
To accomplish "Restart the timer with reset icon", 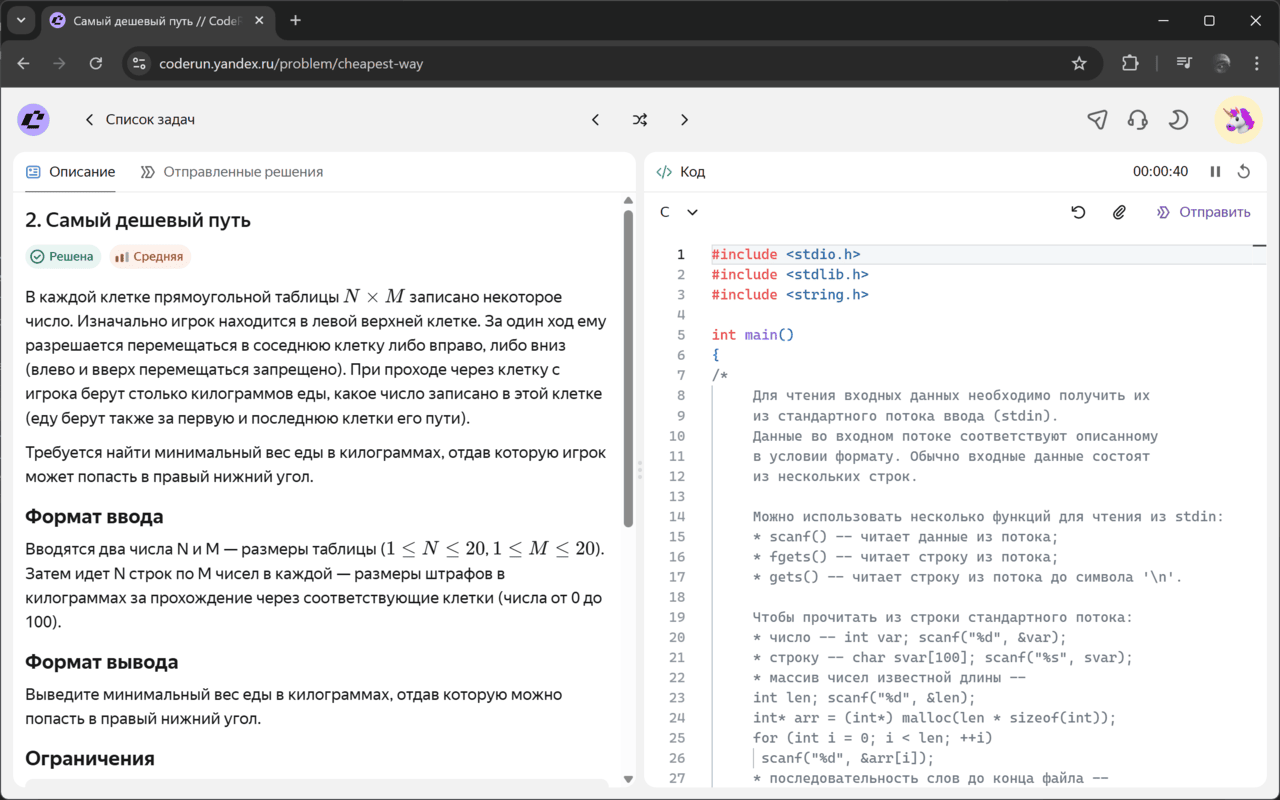I will tap(1244, 172).
